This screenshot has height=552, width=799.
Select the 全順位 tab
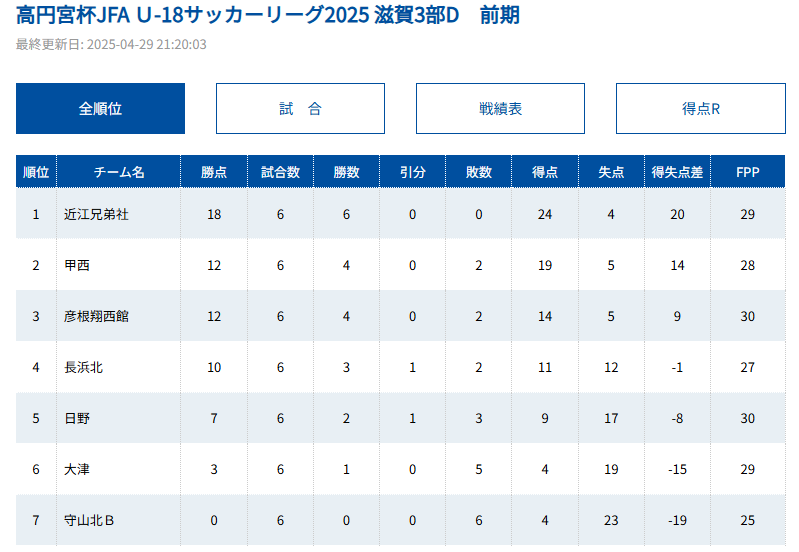point(100,108)
